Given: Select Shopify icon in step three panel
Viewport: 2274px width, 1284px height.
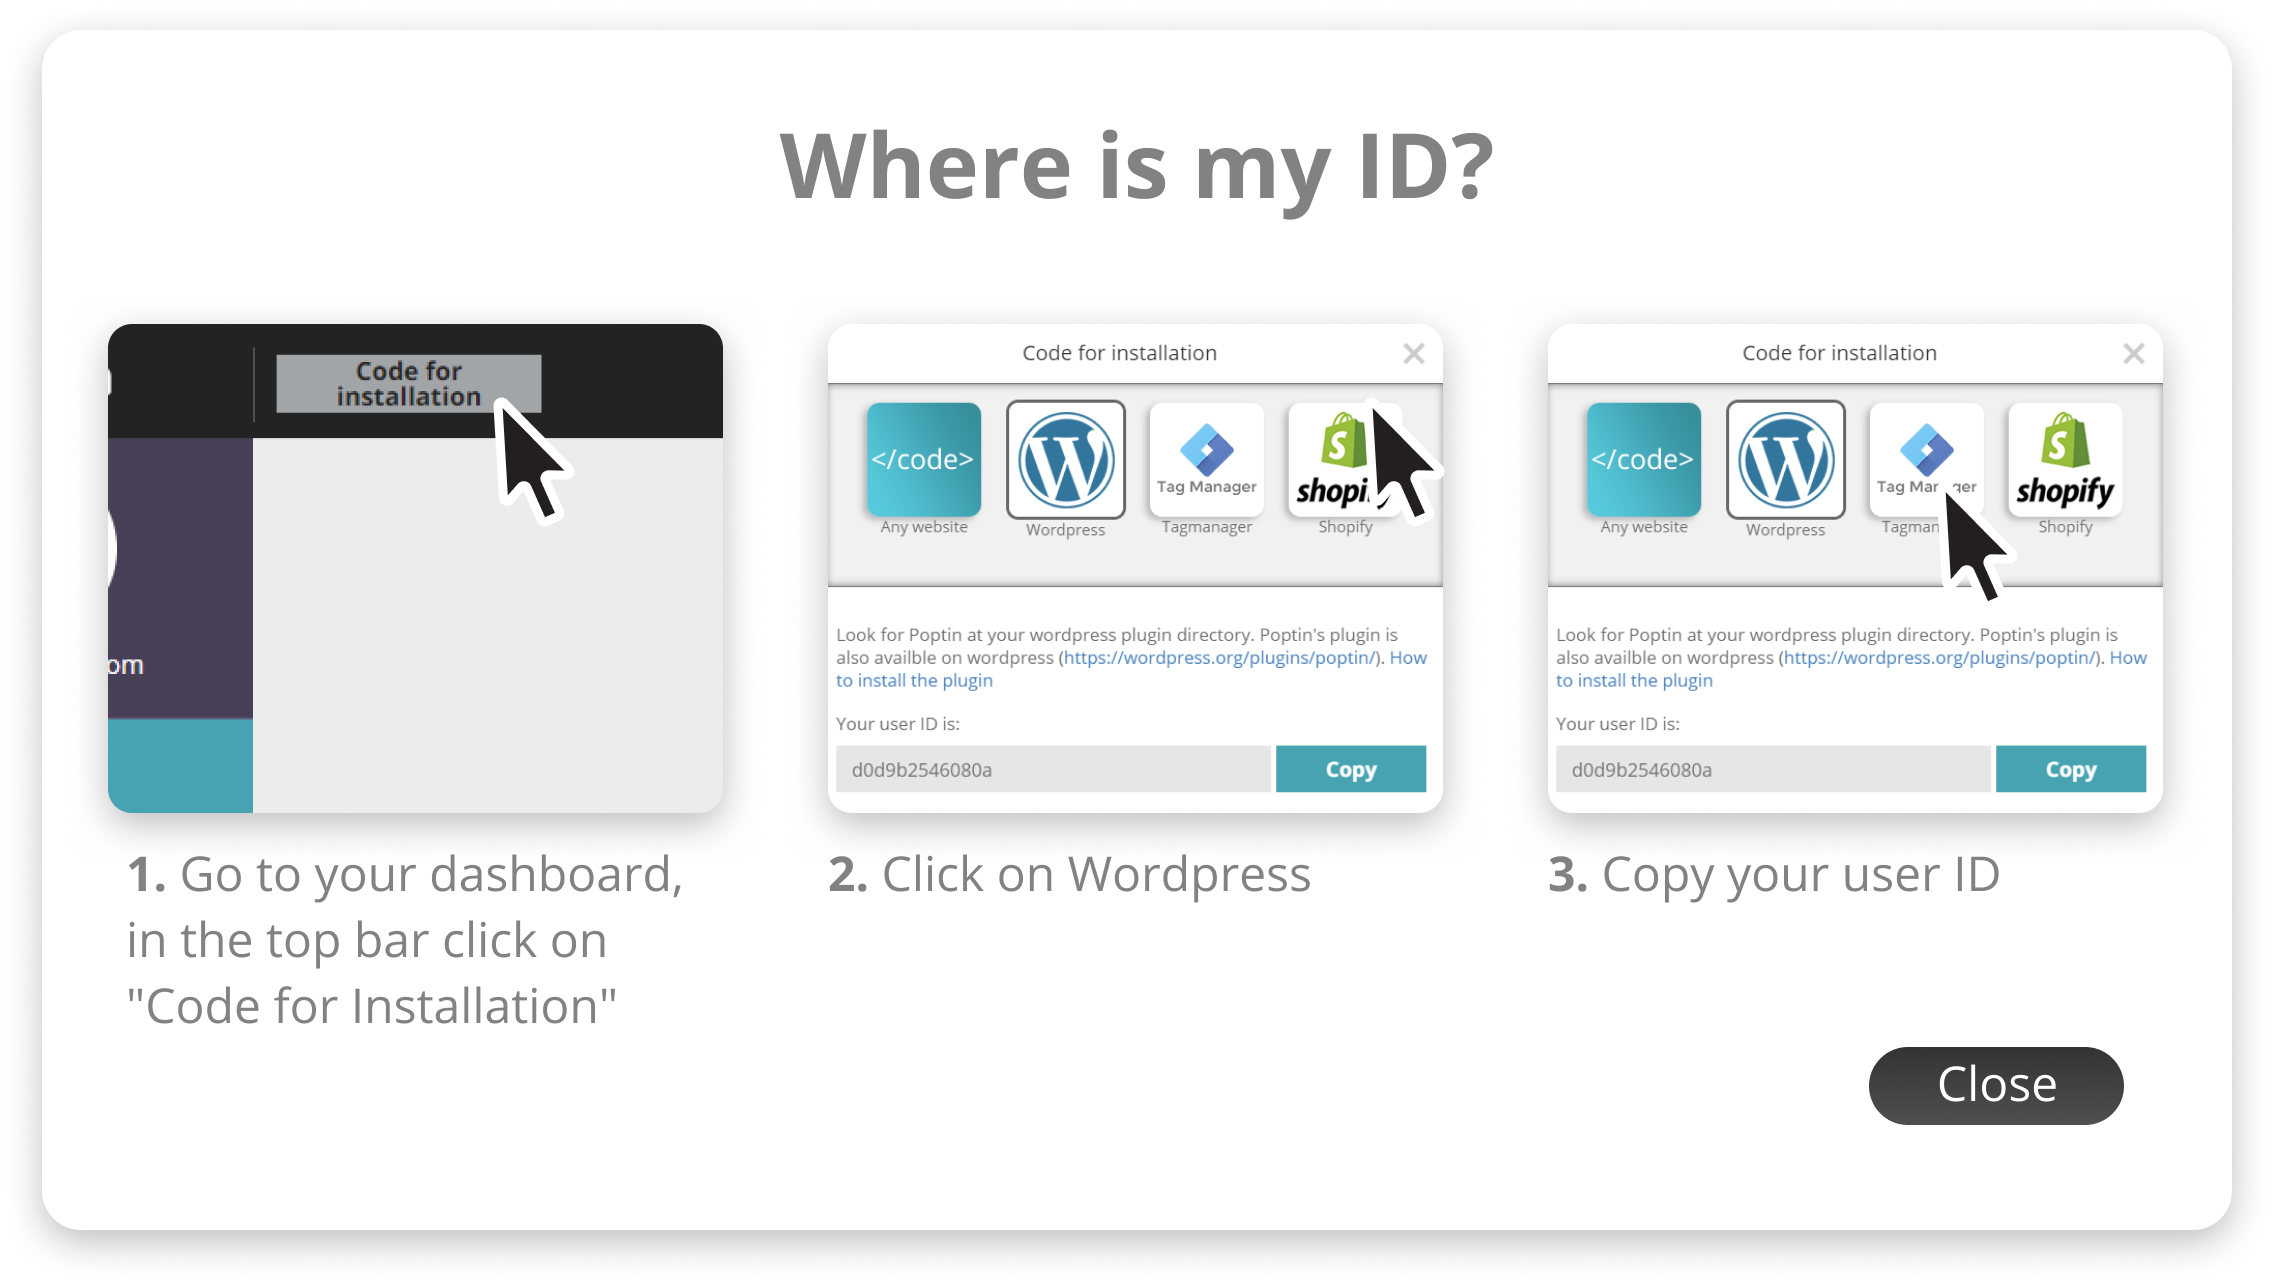Looking at the screenshot, I should (x=2064, y=460).
